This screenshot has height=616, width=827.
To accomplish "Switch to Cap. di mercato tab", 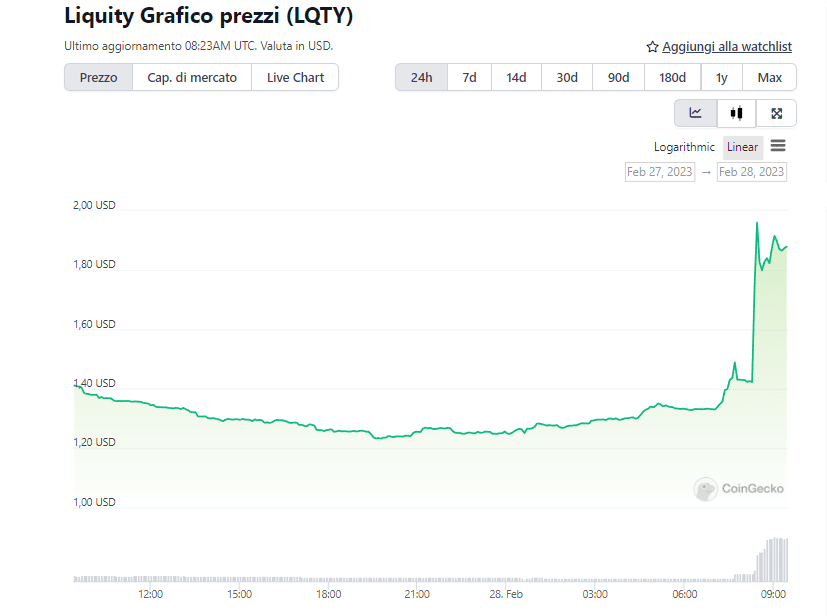I will (x=192, y=78).
